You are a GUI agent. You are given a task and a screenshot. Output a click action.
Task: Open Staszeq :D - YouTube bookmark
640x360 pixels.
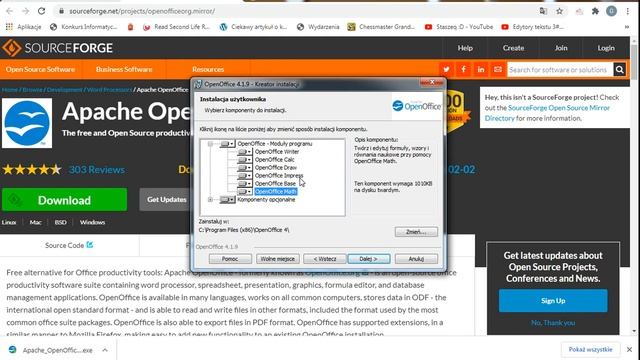[x=459, y=27]
